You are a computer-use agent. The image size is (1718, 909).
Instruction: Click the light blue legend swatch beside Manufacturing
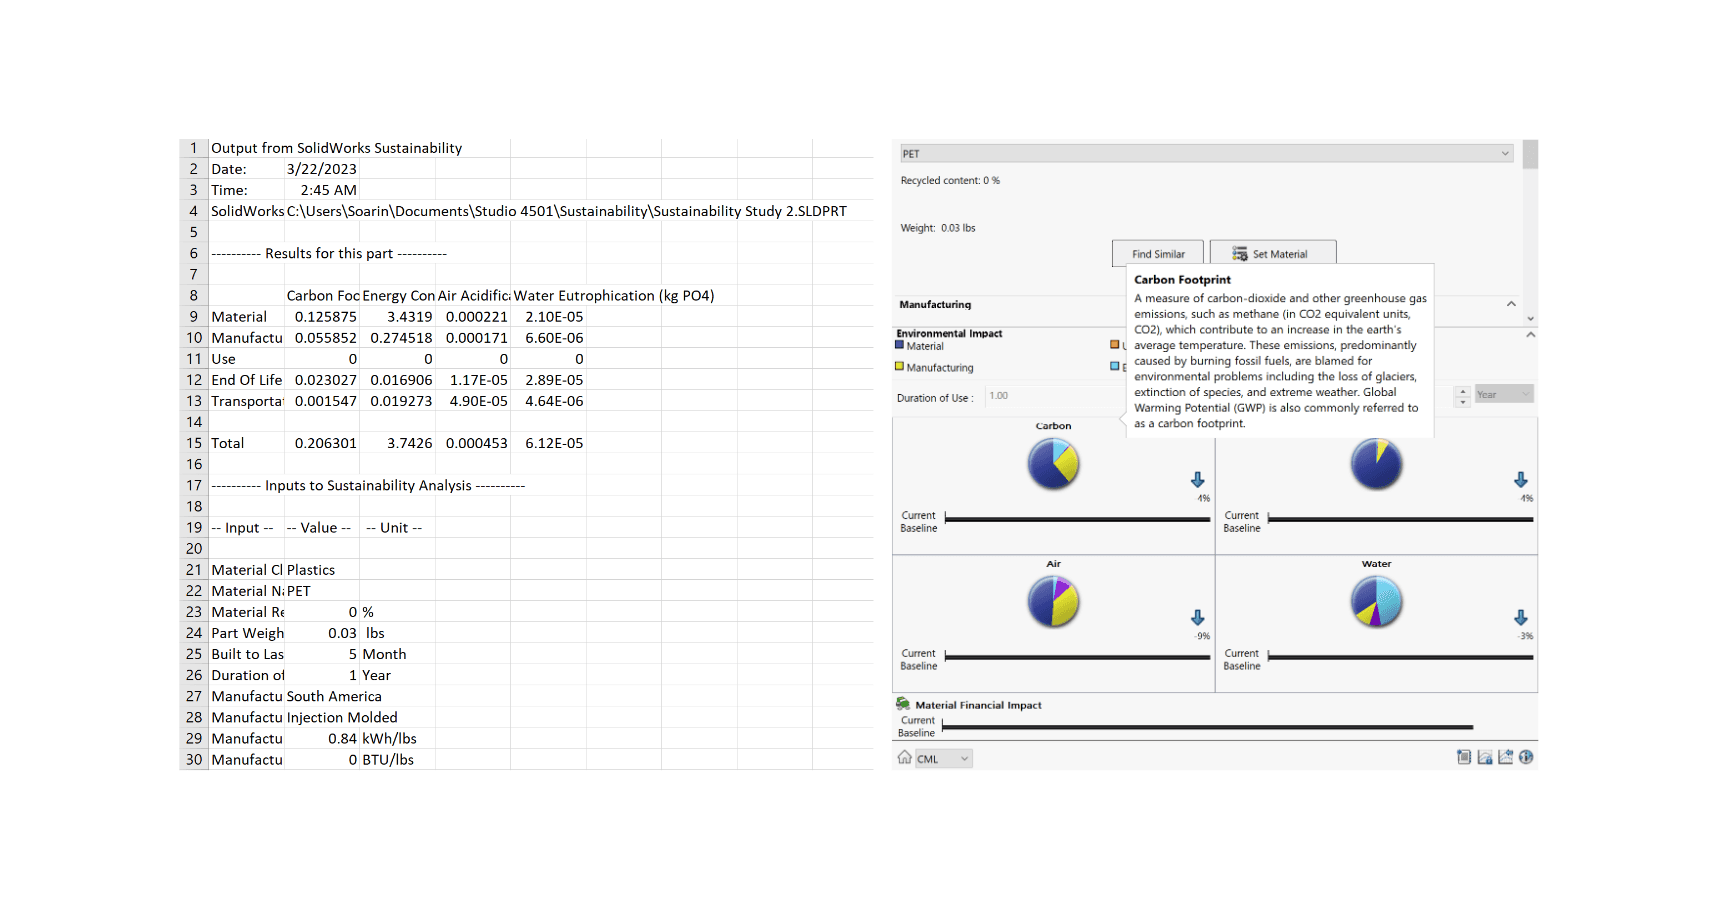pos(1115,366)
